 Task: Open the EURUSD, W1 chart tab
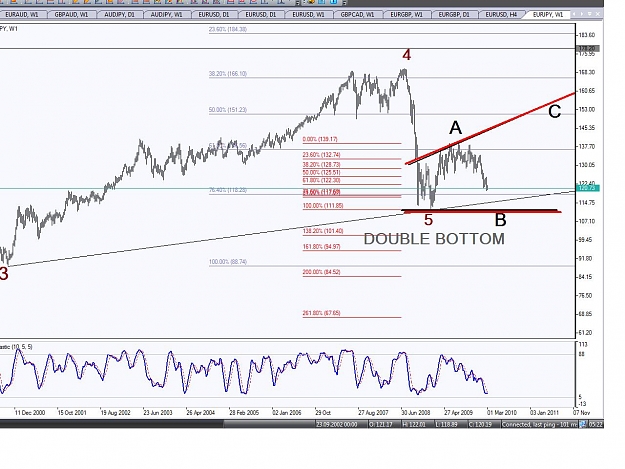click(x=308, y=15)
